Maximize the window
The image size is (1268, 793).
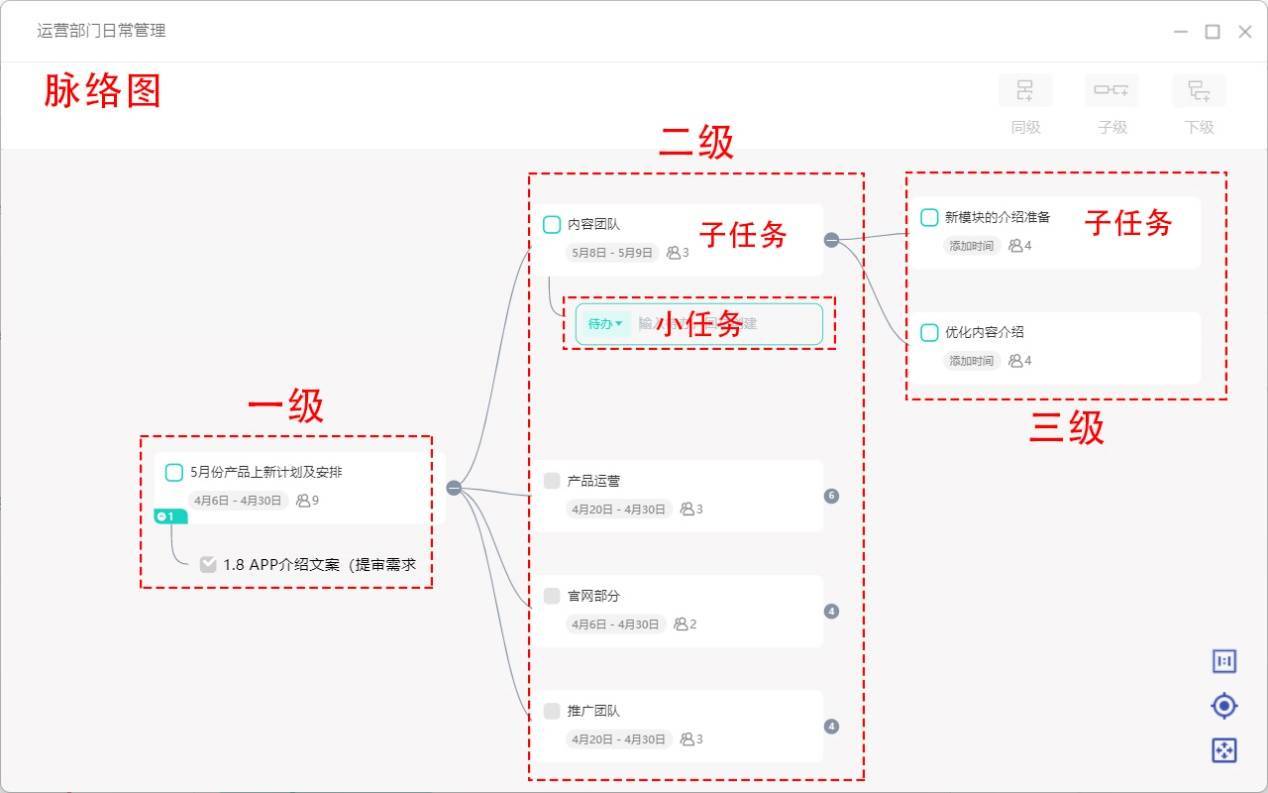(1212, 31)
